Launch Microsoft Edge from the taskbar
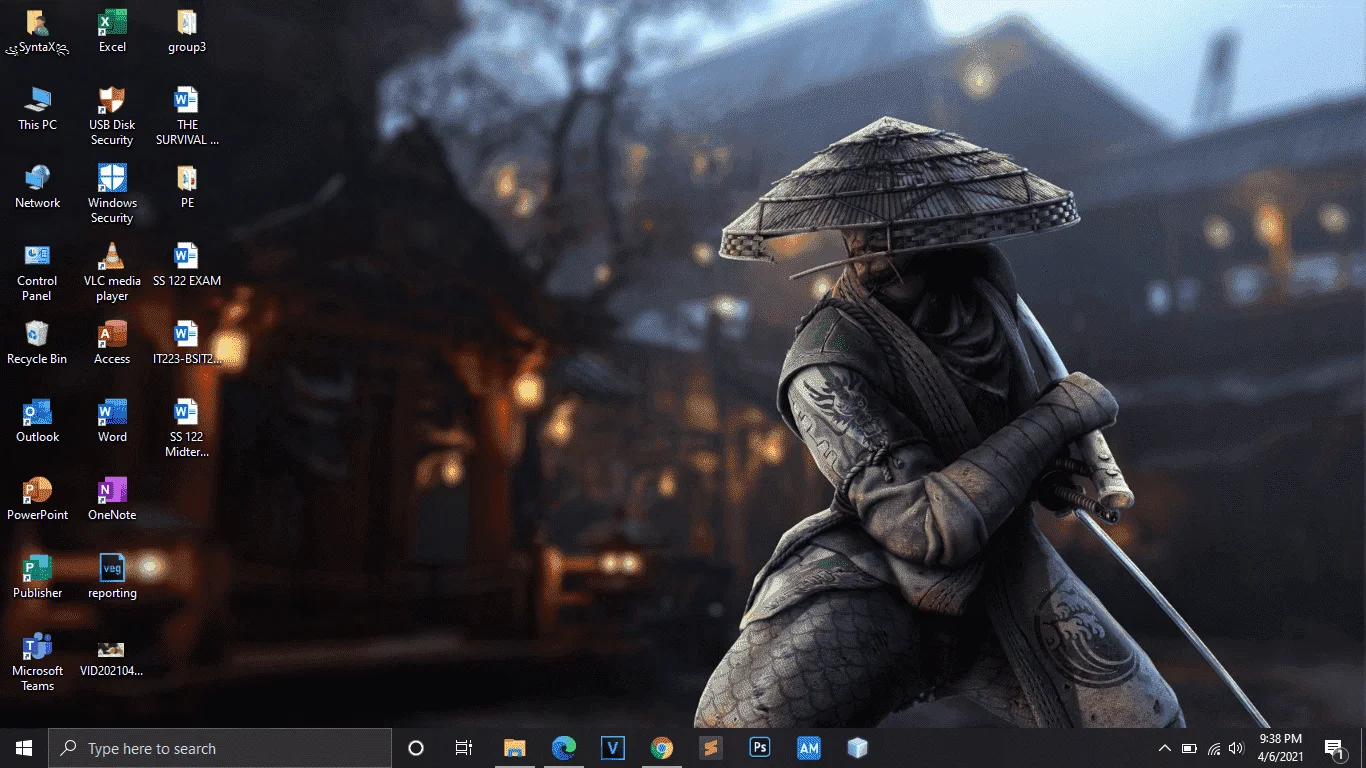Viewport: 1366px width, 768px height. point(564,748)
